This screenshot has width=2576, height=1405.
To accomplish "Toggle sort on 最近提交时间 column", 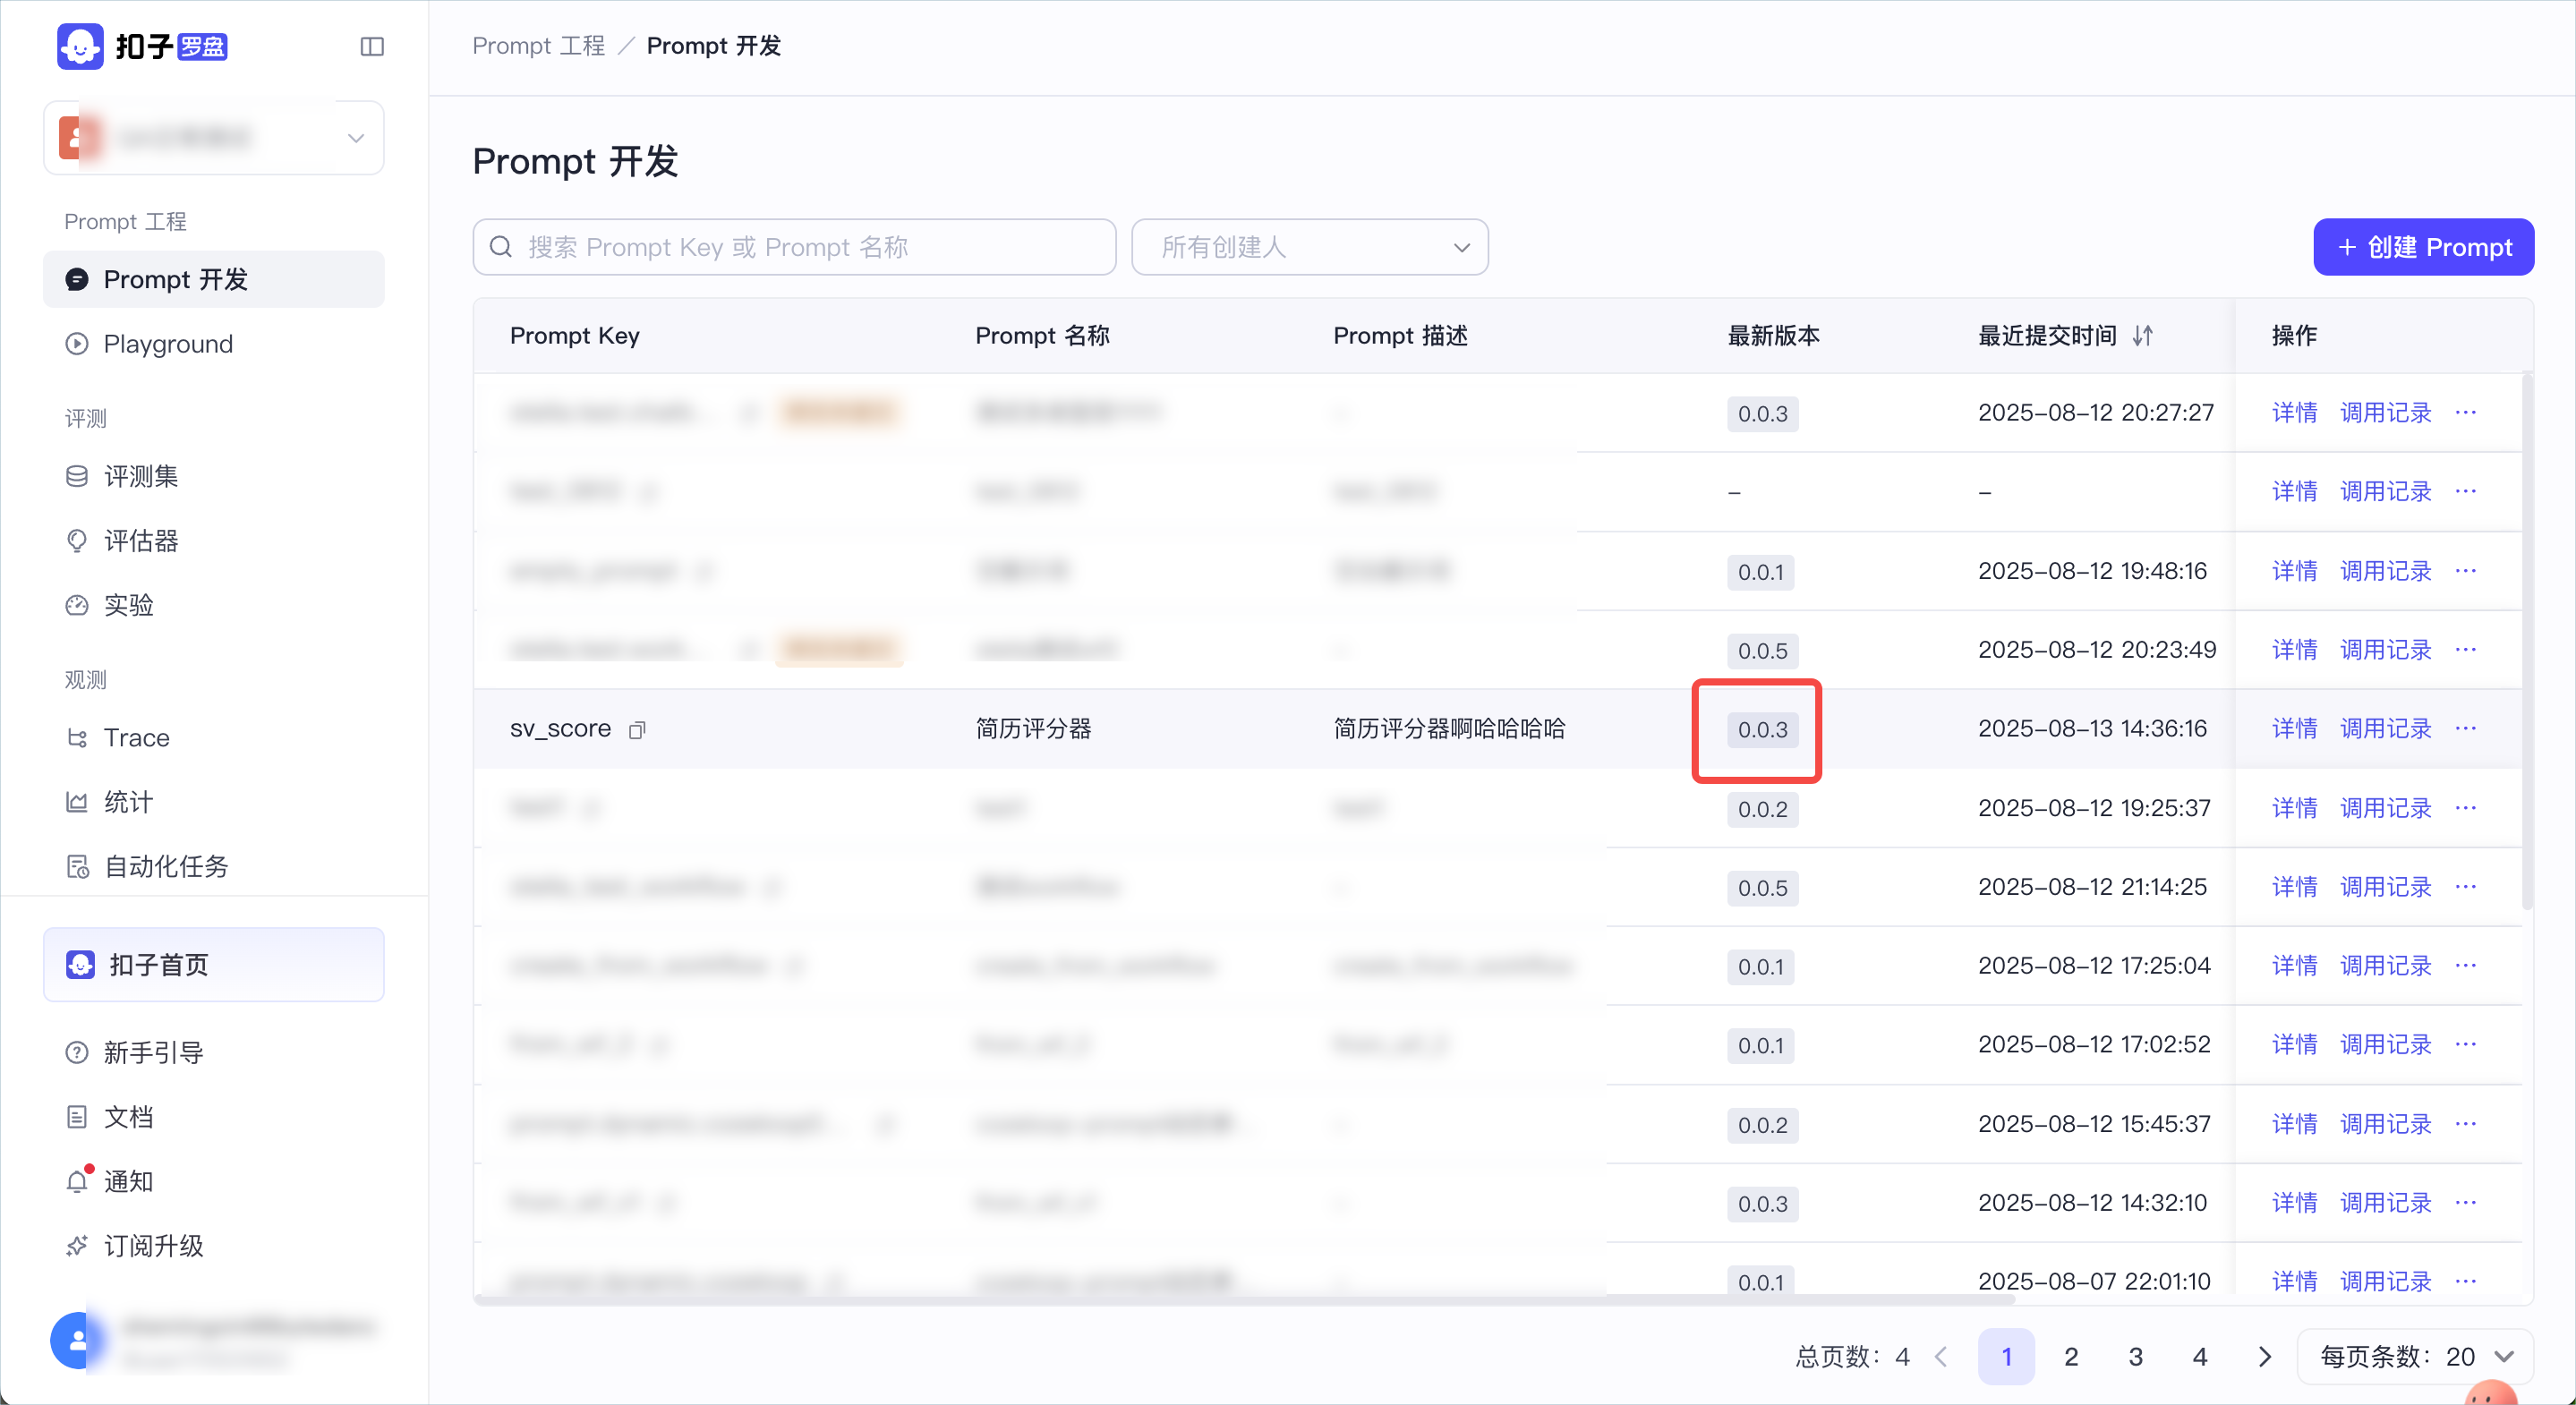I will (x=2142, y=336).
